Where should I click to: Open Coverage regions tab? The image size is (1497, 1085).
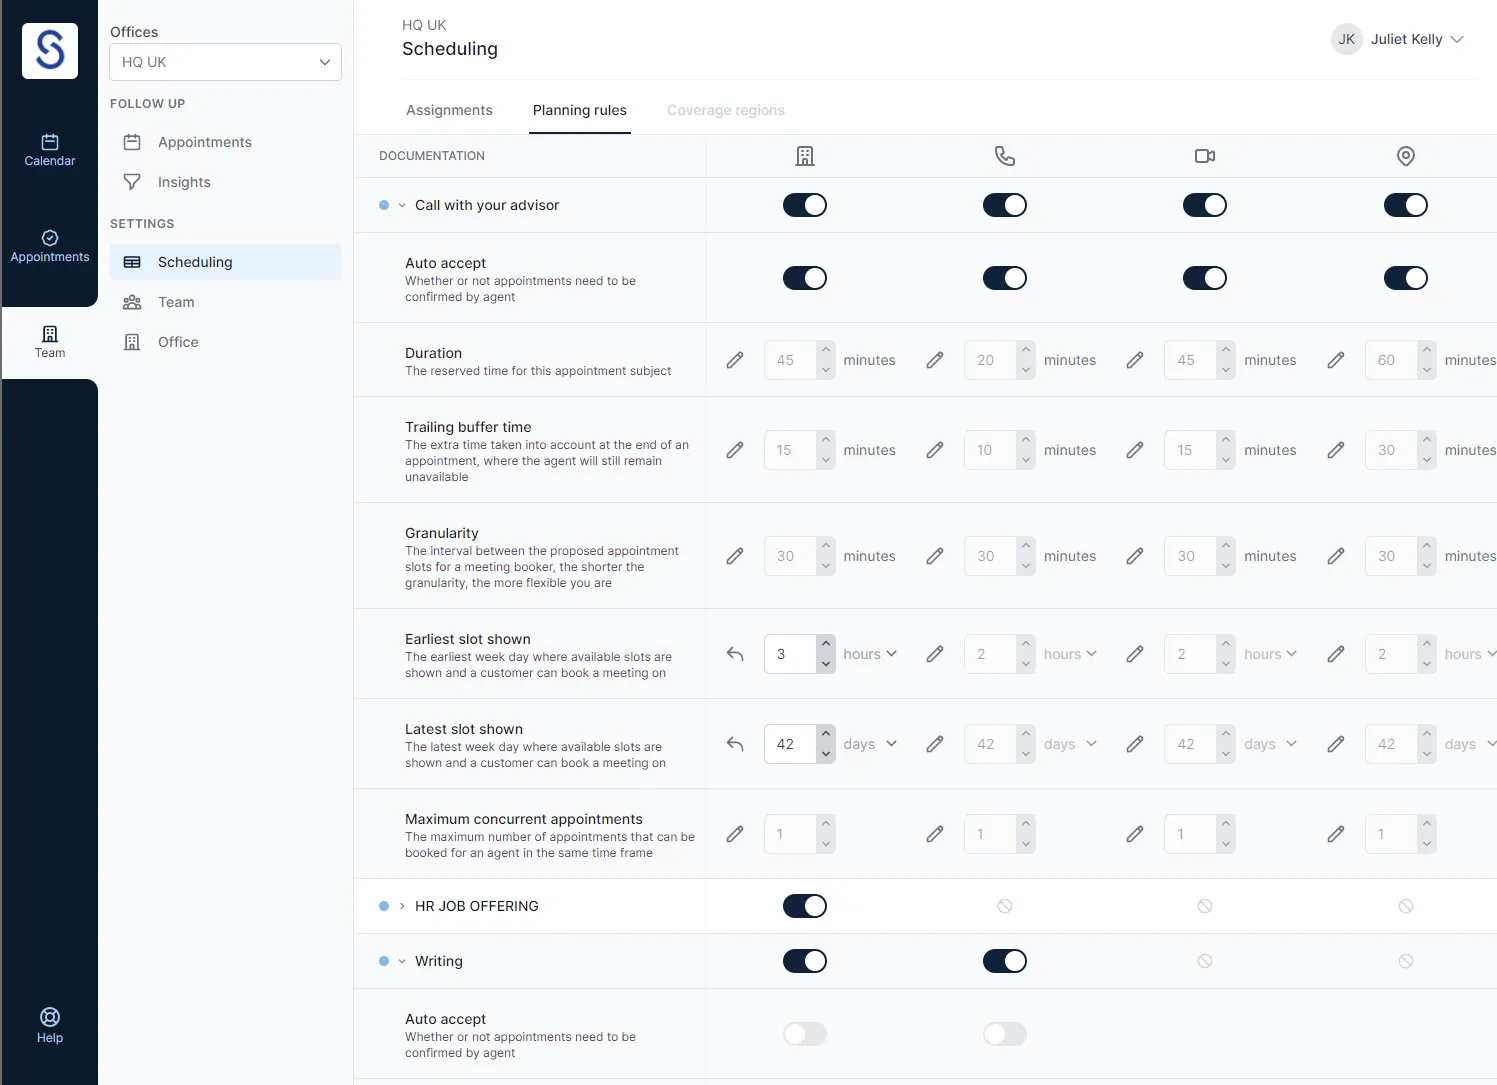point(726,110)
